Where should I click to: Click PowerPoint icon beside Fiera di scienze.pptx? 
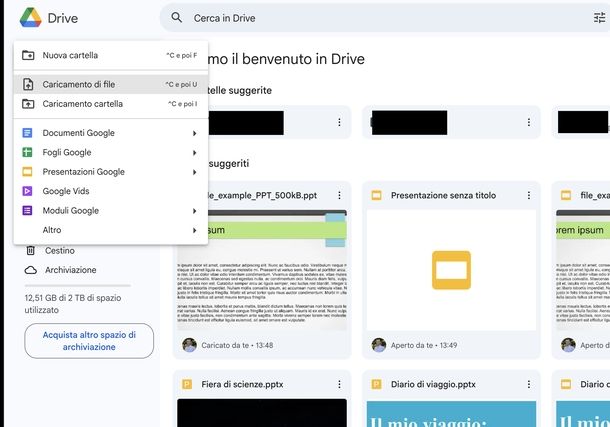point(187,384)
